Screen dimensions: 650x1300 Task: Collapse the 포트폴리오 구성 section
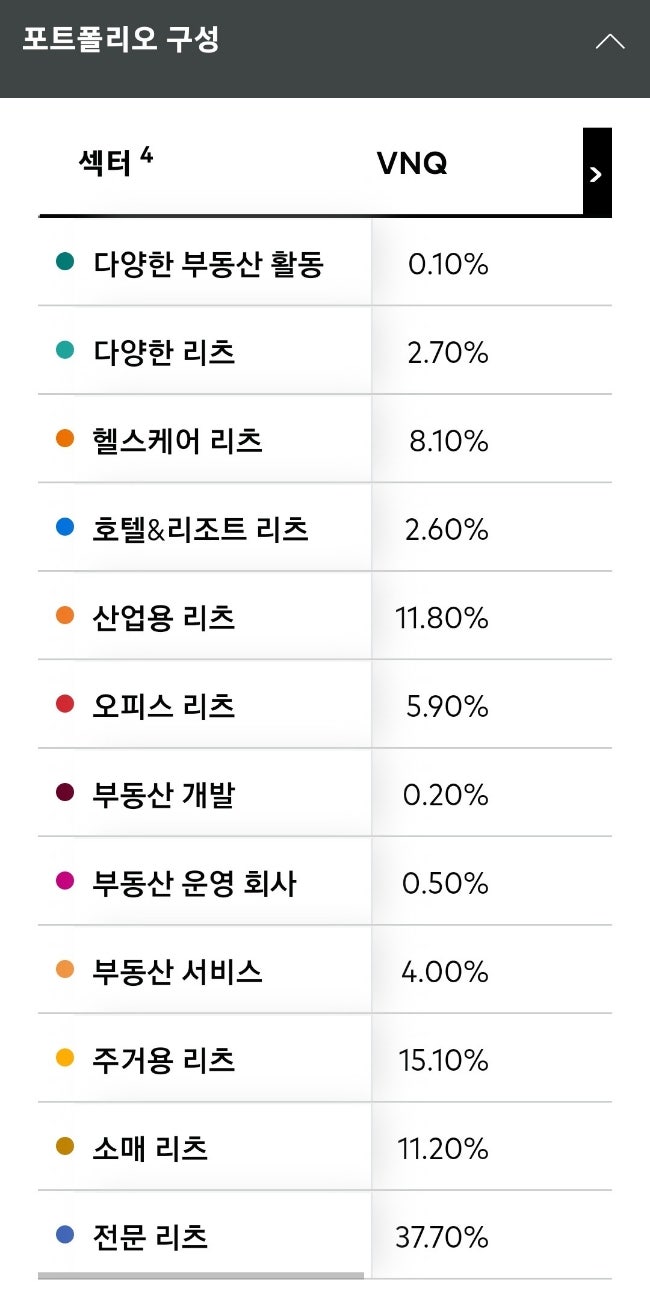coord(609,42)
